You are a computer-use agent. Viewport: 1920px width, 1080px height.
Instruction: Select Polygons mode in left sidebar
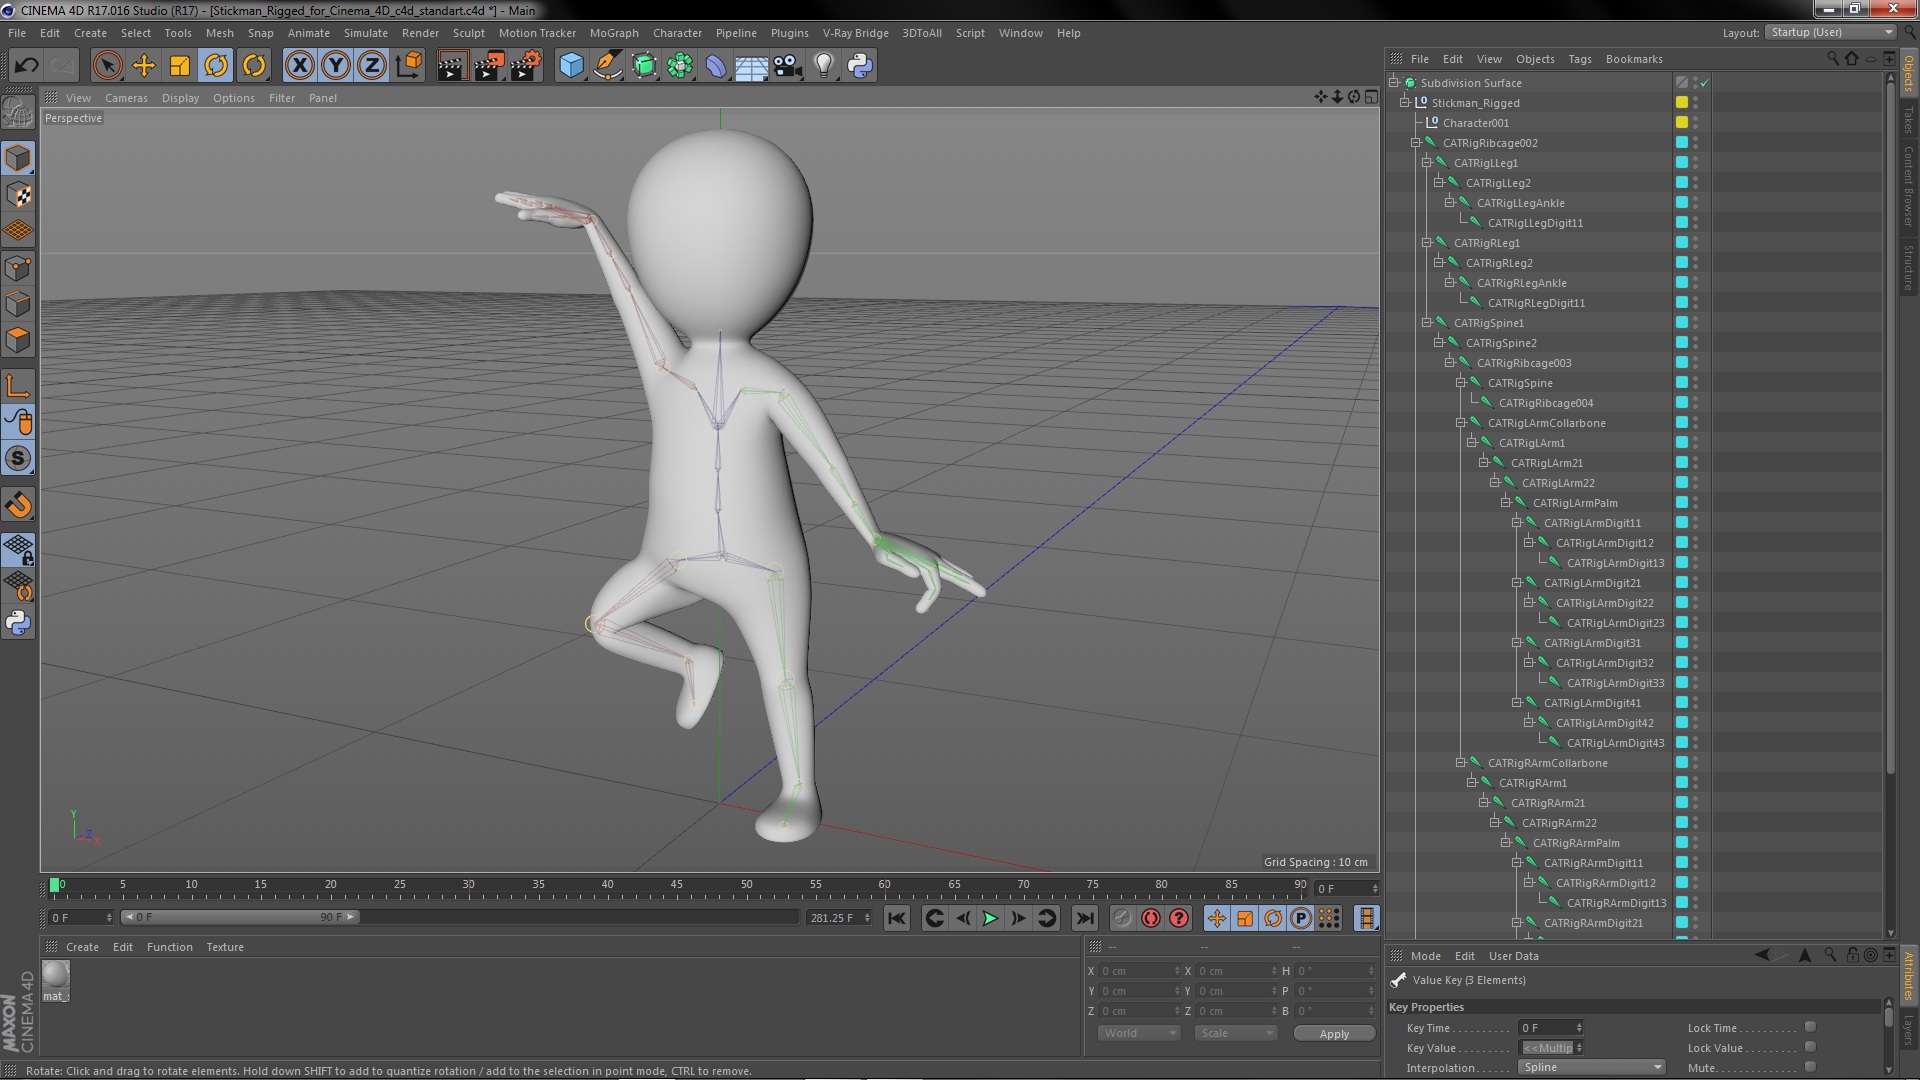click(x=18, y=340)
